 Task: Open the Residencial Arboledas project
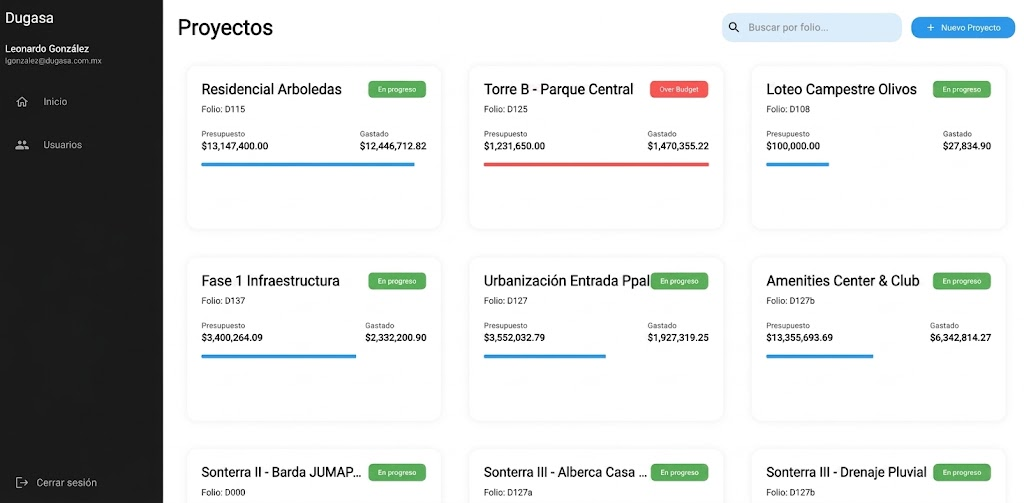272,89
